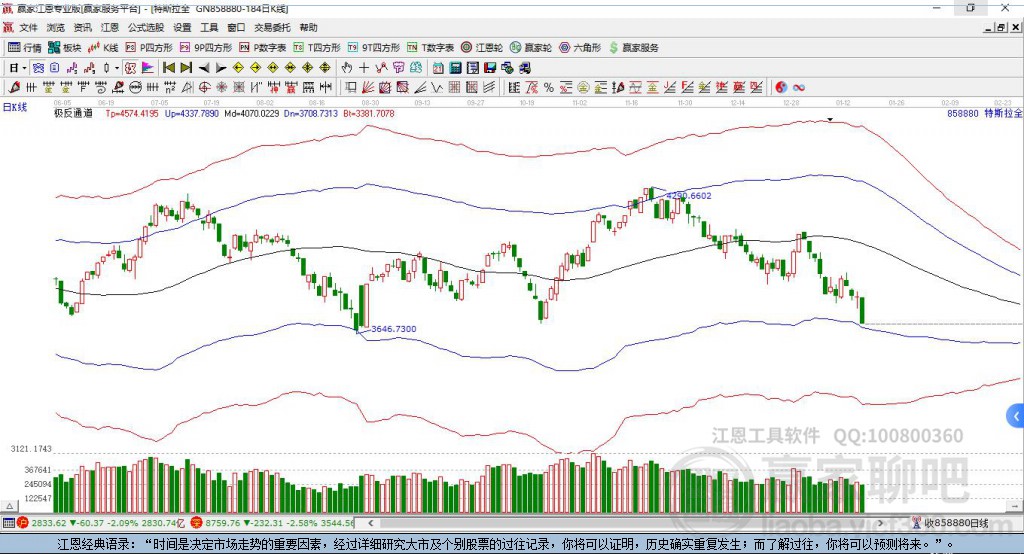Switch to the 板块 sectors view

tap(65, 48)
